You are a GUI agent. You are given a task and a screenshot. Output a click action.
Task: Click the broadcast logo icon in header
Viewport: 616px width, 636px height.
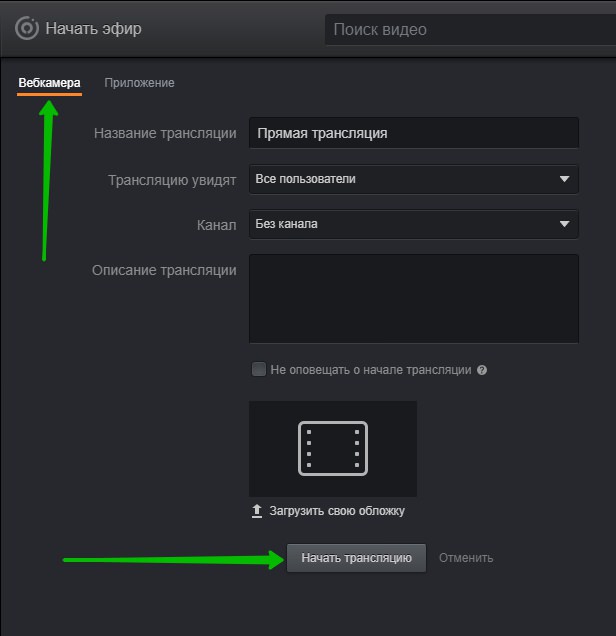click(x=26, y=28)
